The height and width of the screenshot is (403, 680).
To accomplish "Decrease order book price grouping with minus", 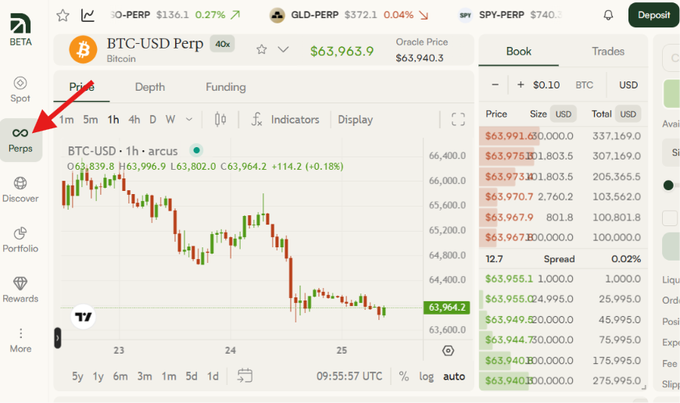I will point(495,85).
